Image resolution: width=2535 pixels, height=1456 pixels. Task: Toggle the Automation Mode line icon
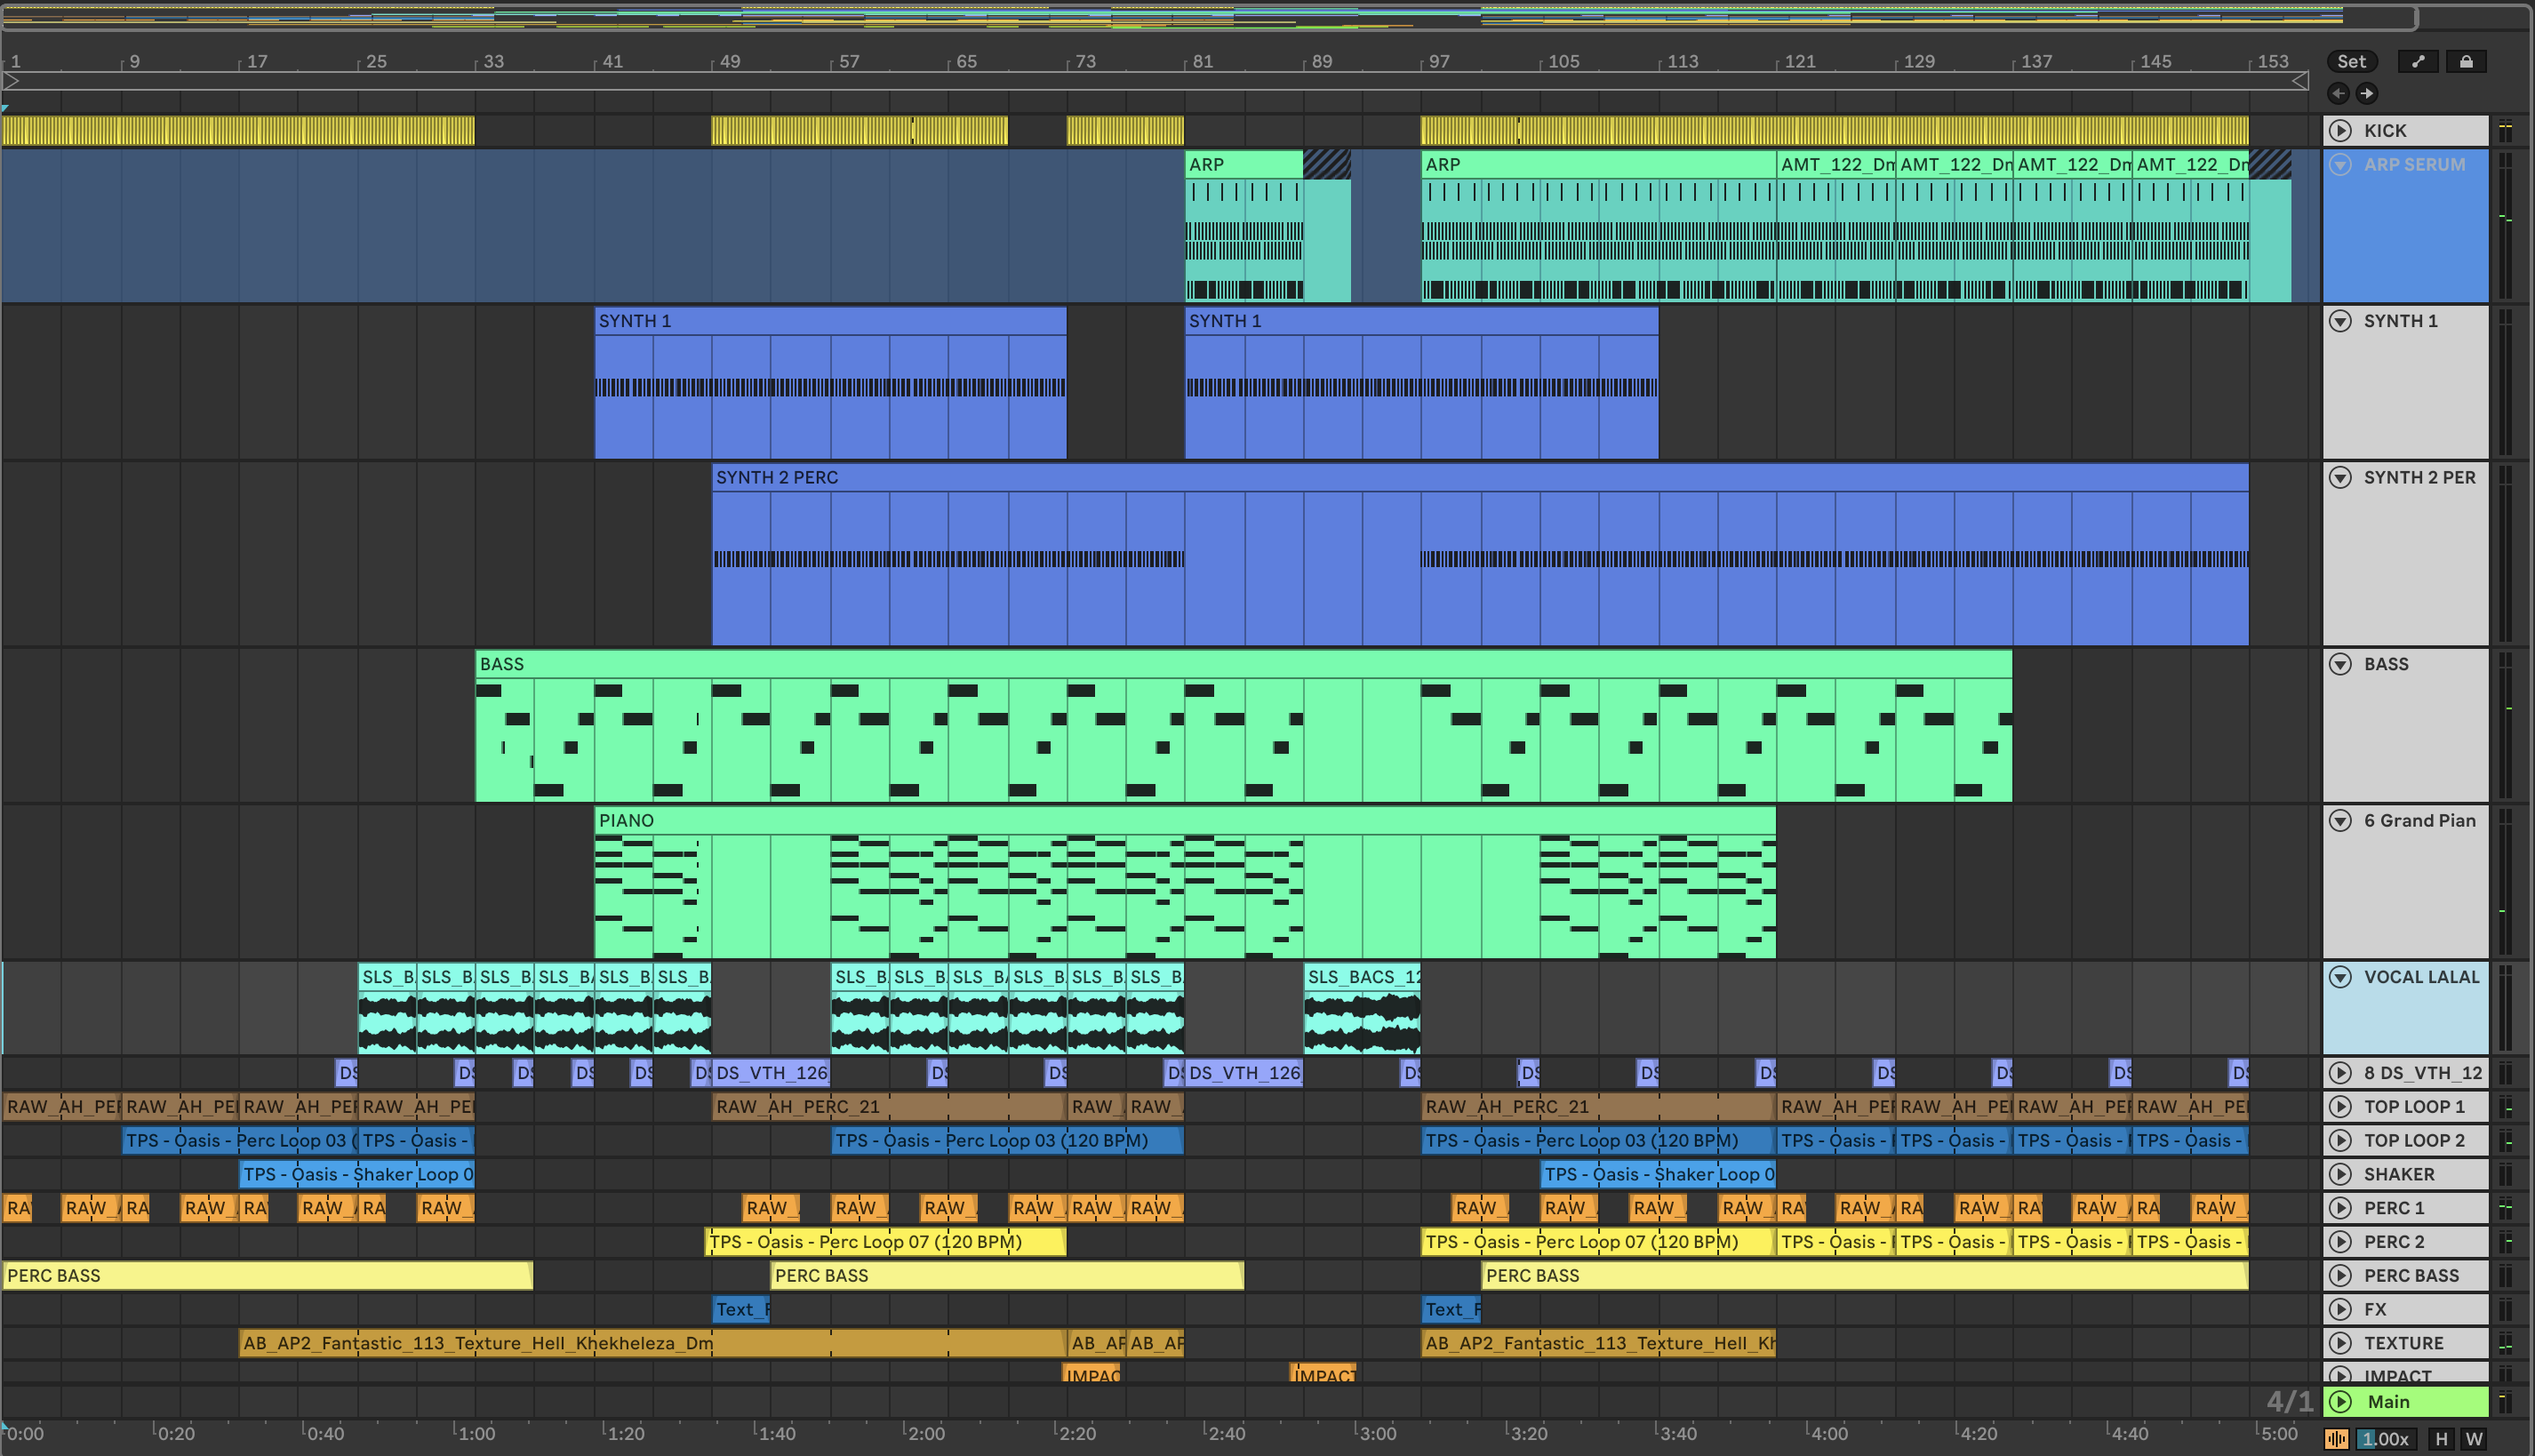[x=2418, y=62]
